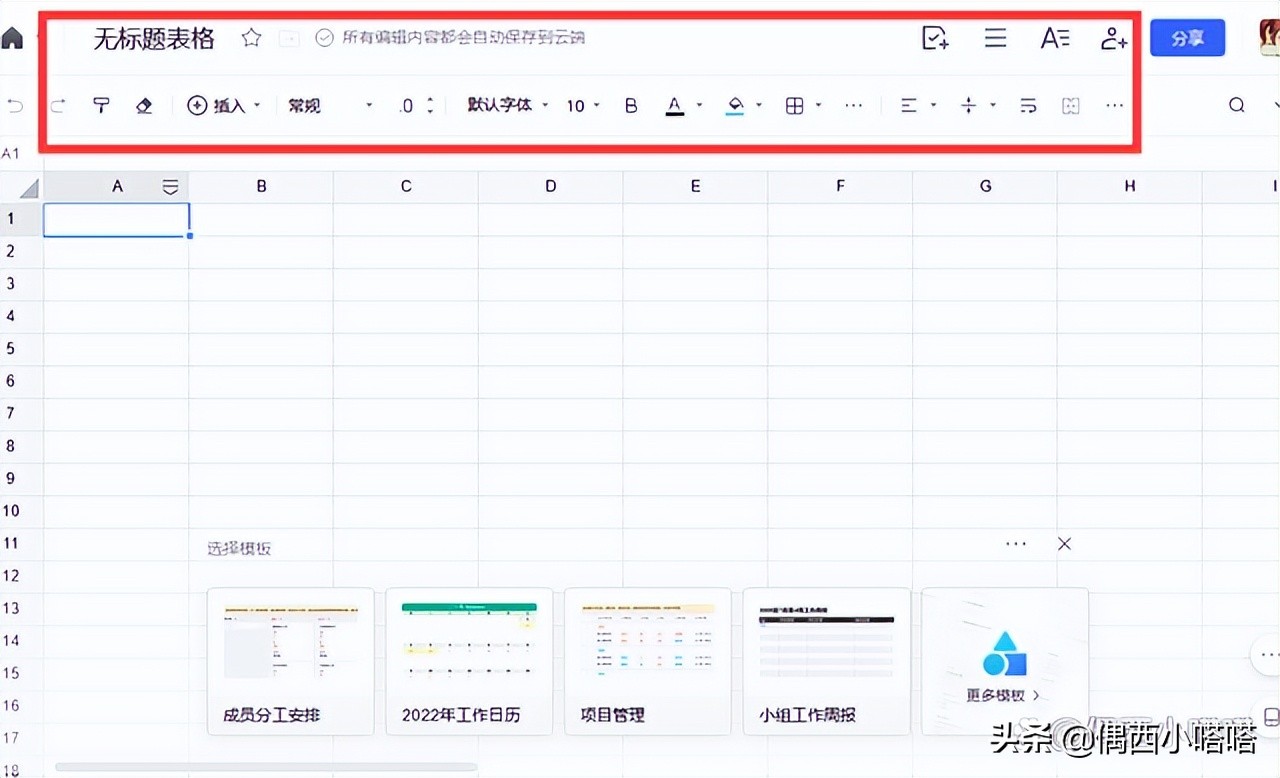Open toolbar overflow menu after merge
This screenshot has height=778, width=1280.
pos(1115,105)
